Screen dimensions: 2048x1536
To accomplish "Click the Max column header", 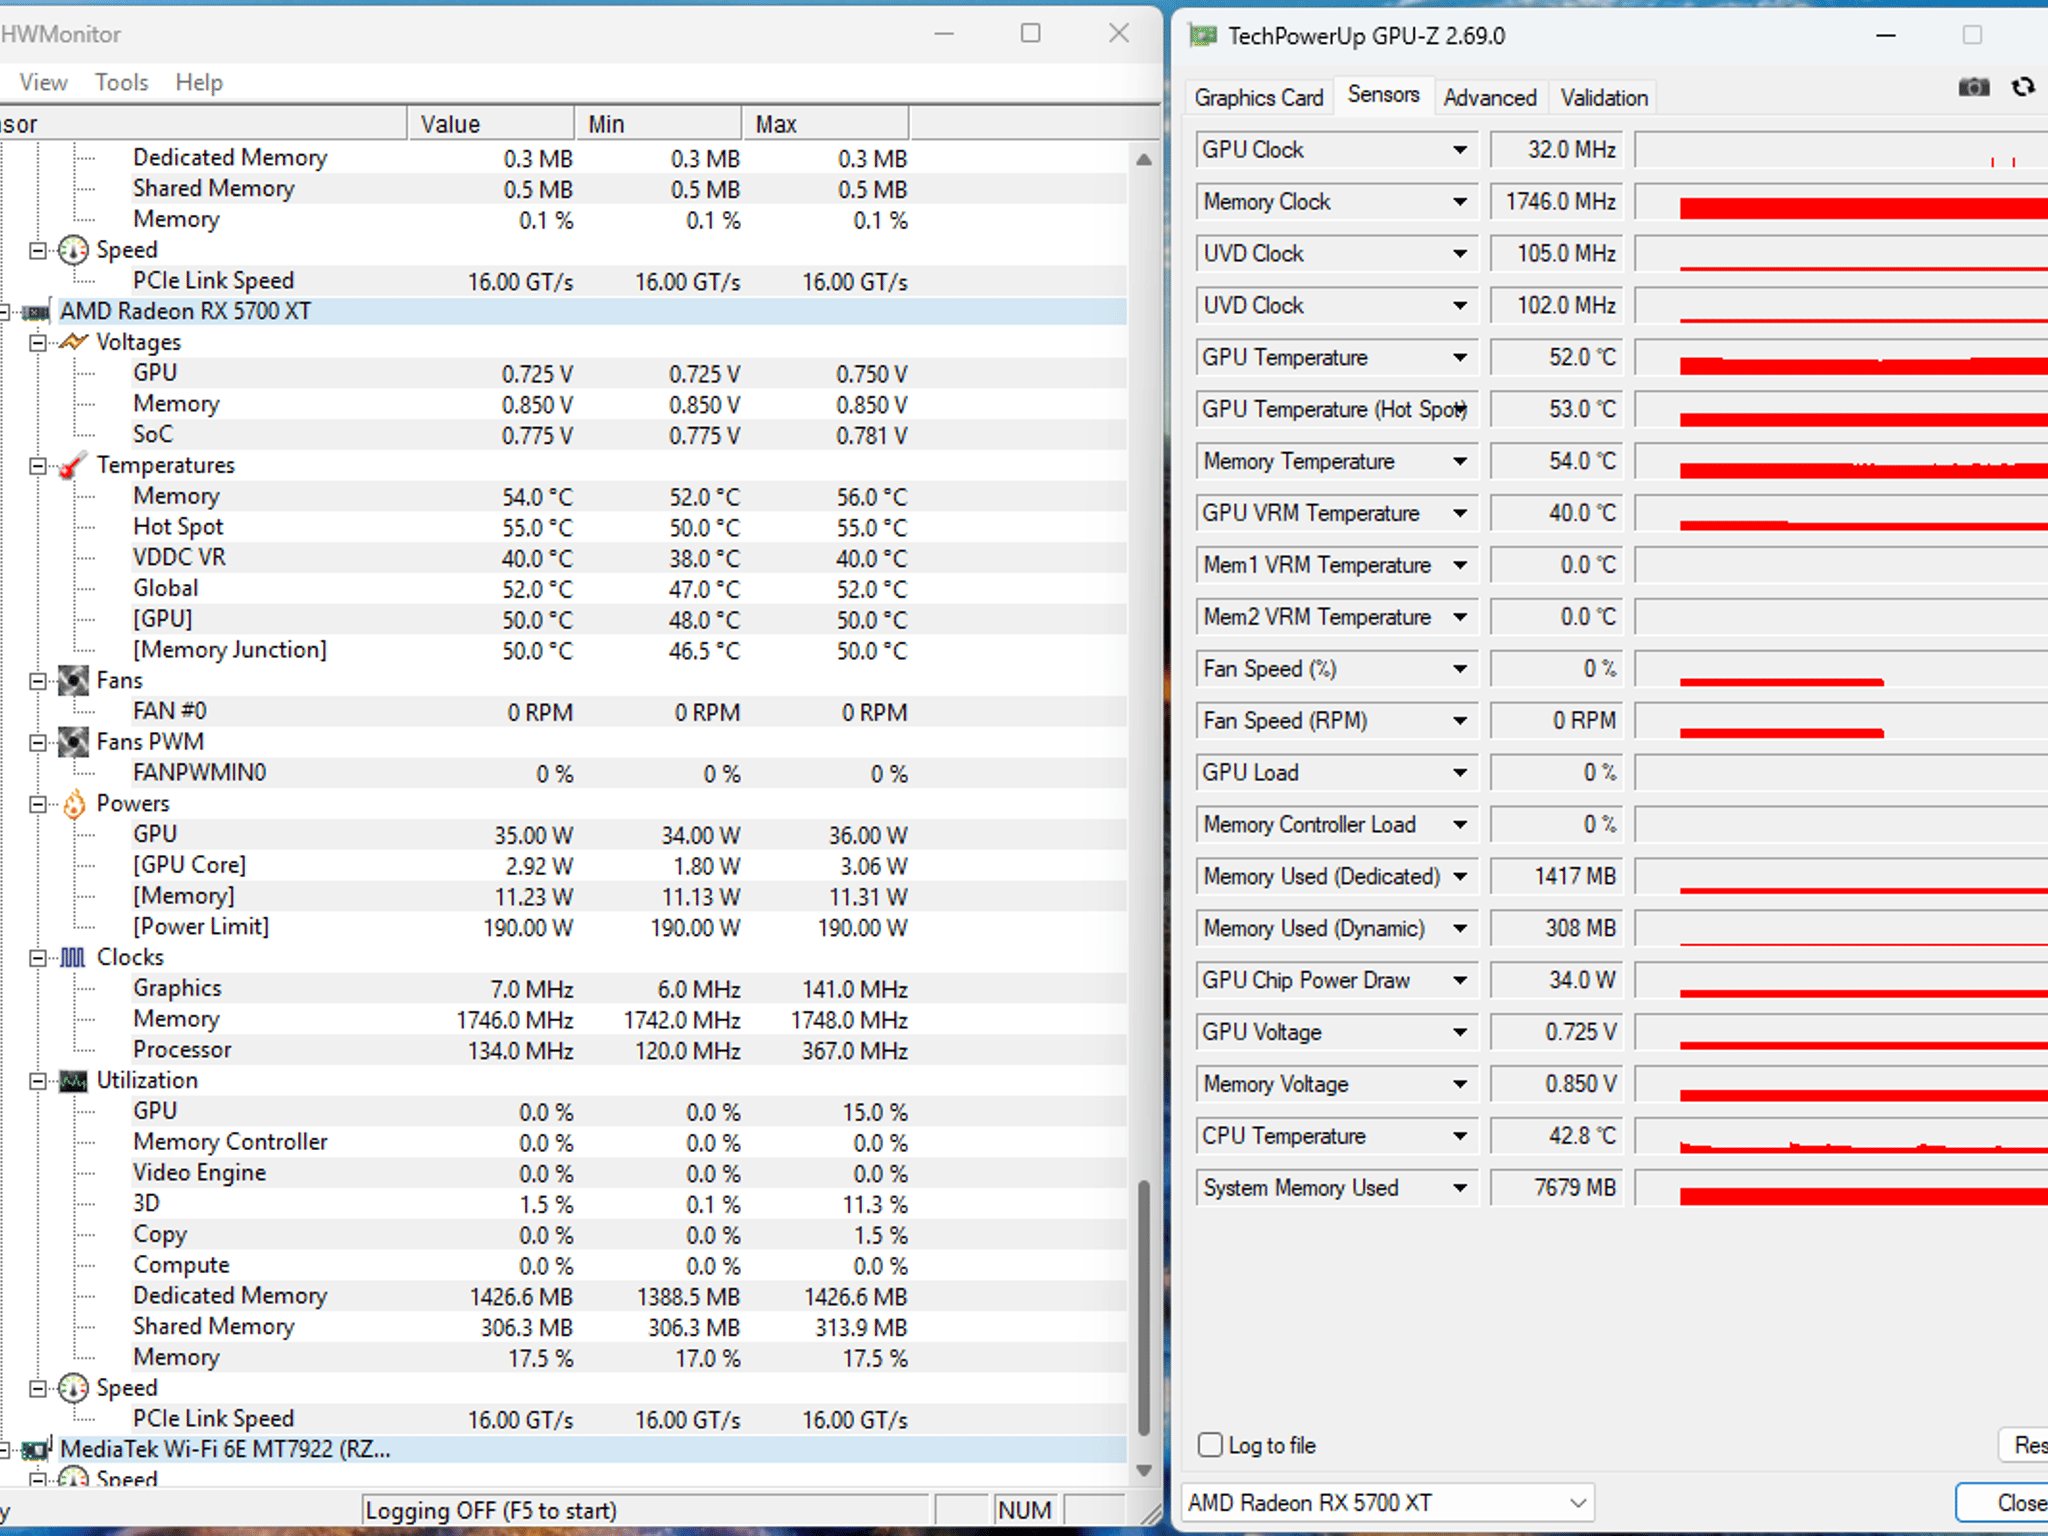I will pos(826,124).
